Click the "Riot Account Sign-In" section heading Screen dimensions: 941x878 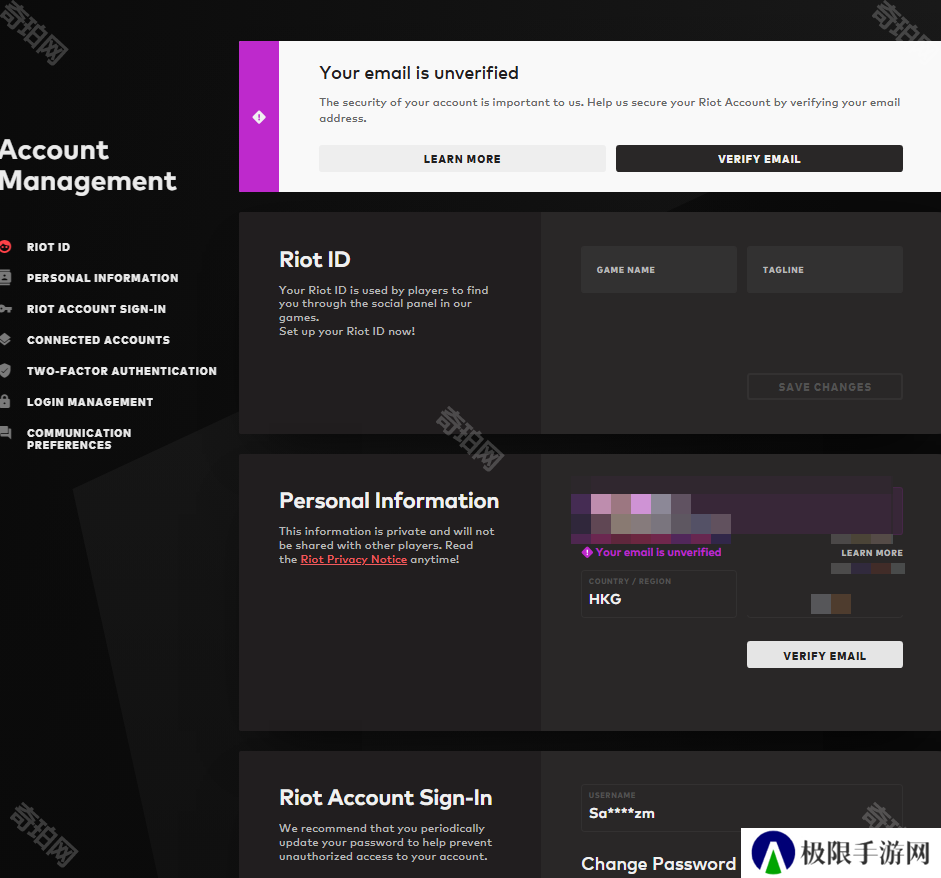click(385, 798)
